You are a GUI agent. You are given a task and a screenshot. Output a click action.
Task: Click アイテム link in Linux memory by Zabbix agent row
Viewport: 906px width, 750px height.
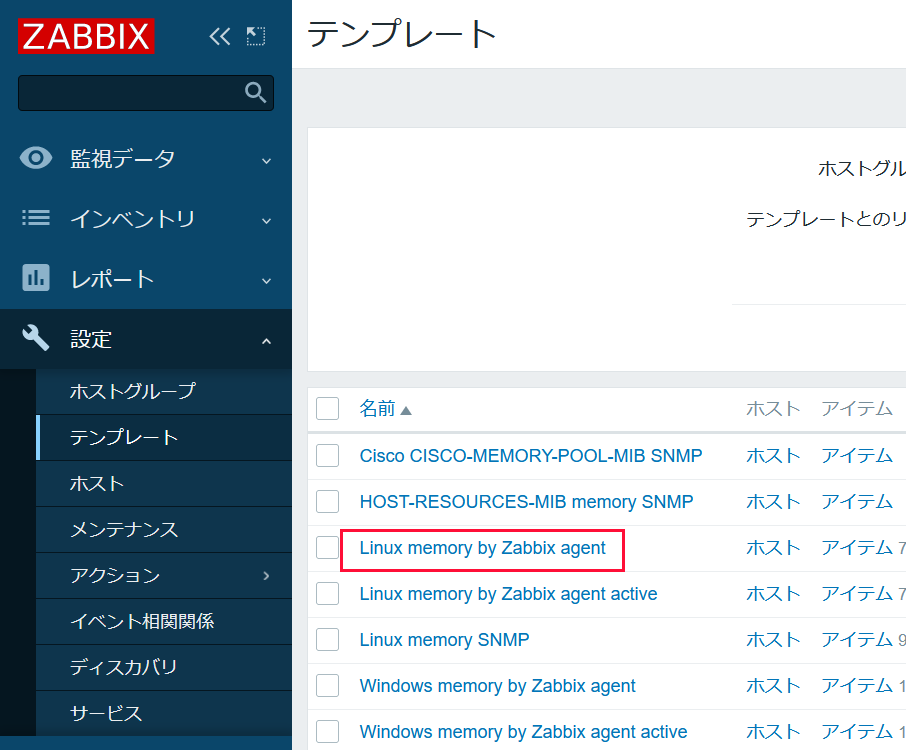[x=857, y=547]
